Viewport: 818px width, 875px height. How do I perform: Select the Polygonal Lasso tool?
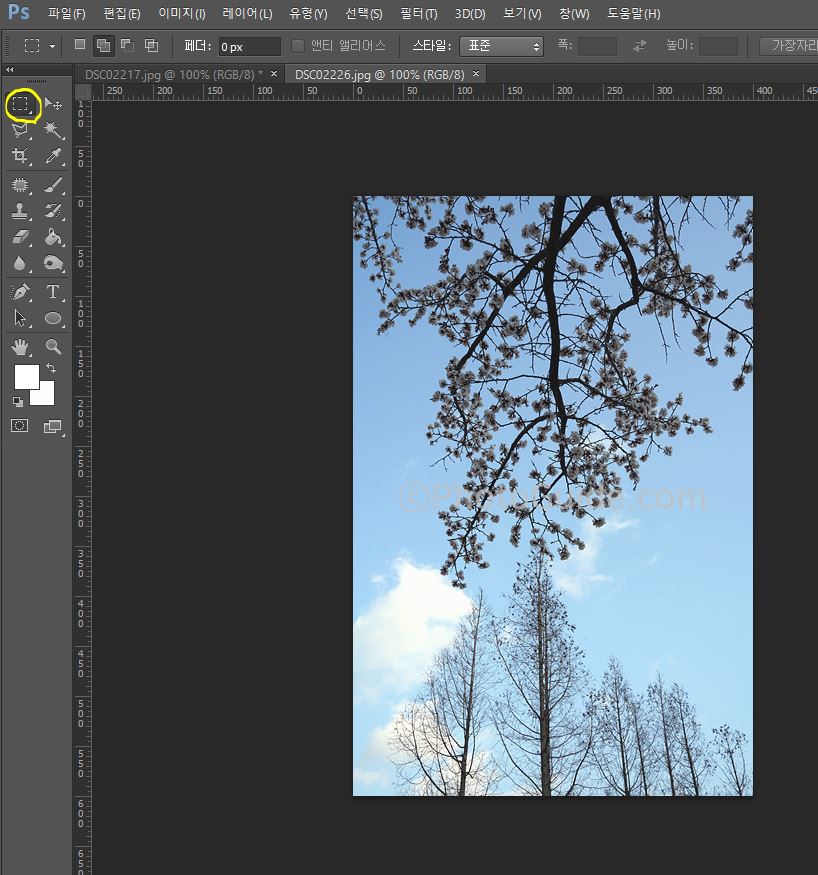click(x=20, y=130)
